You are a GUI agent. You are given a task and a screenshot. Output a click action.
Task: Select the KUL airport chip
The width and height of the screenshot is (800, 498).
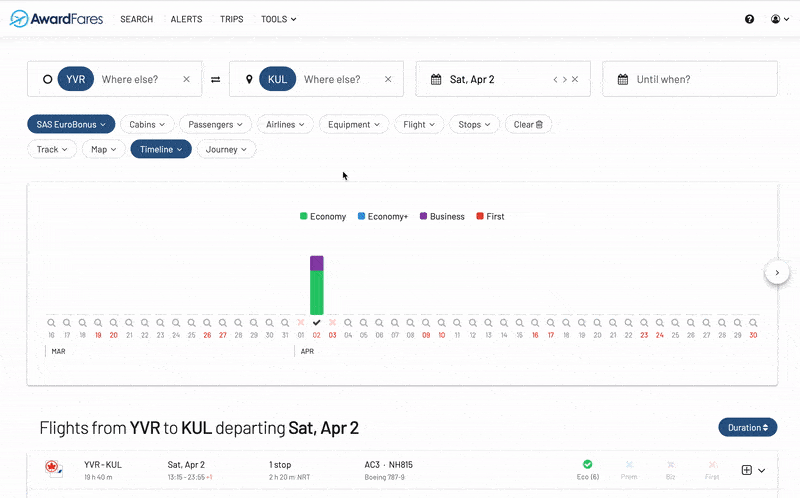pos(278,79)
